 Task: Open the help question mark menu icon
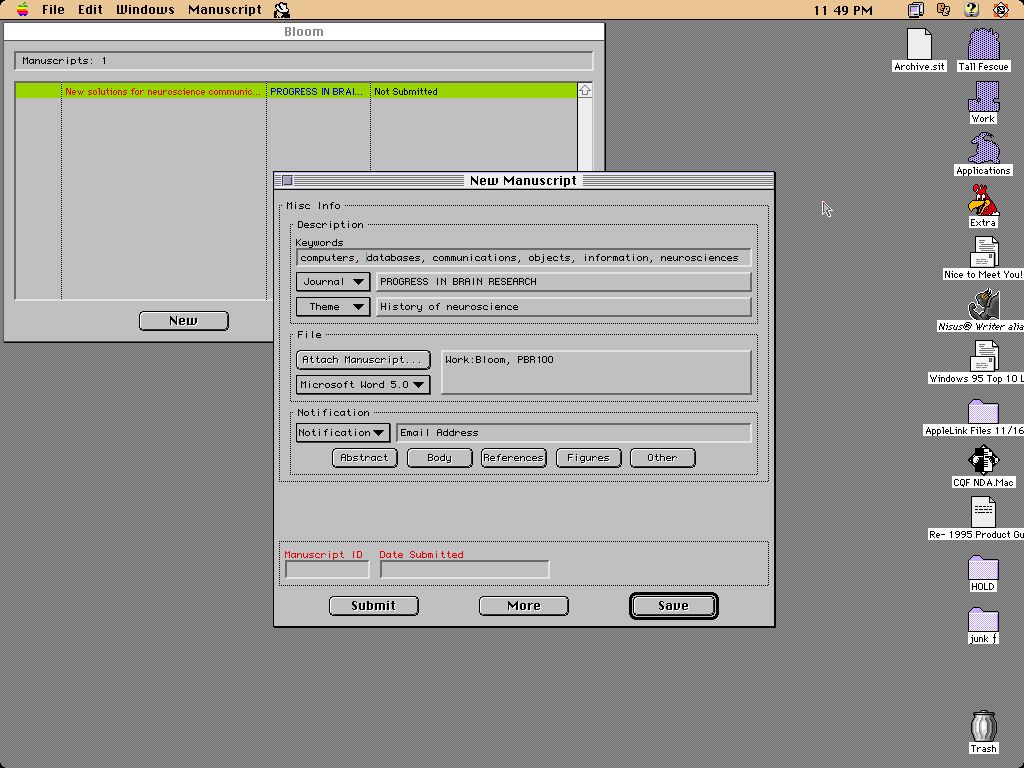point(971,10)
